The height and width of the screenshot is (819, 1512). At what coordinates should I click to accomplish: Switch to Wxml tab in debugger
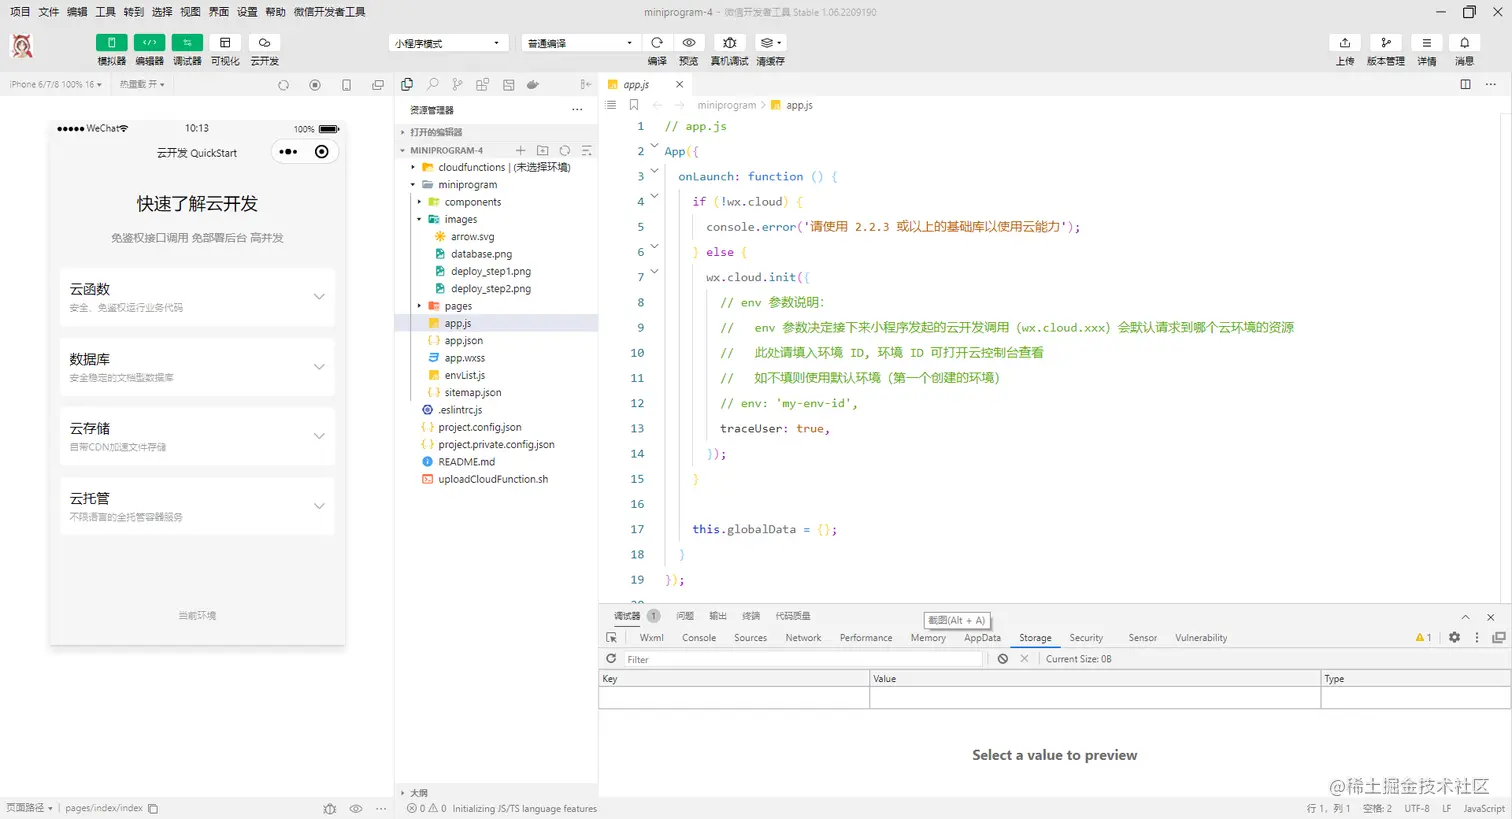(652, 638)
